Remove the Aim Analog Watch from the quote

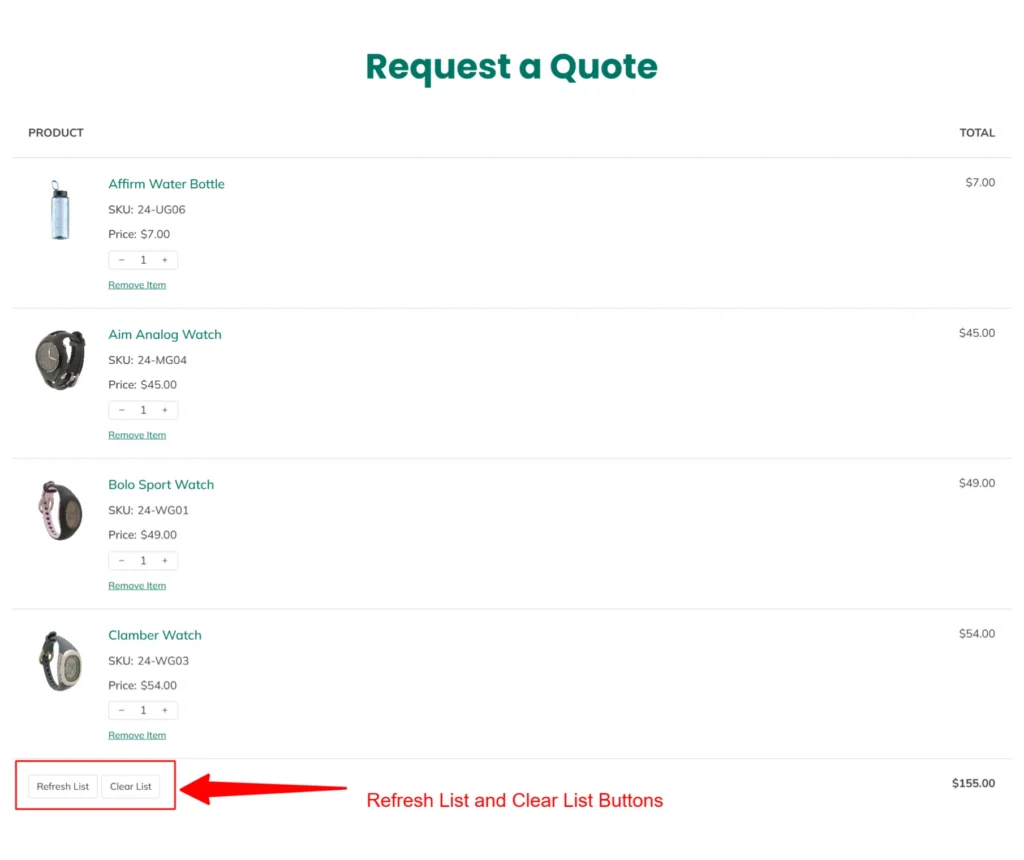tap(137, 434)
